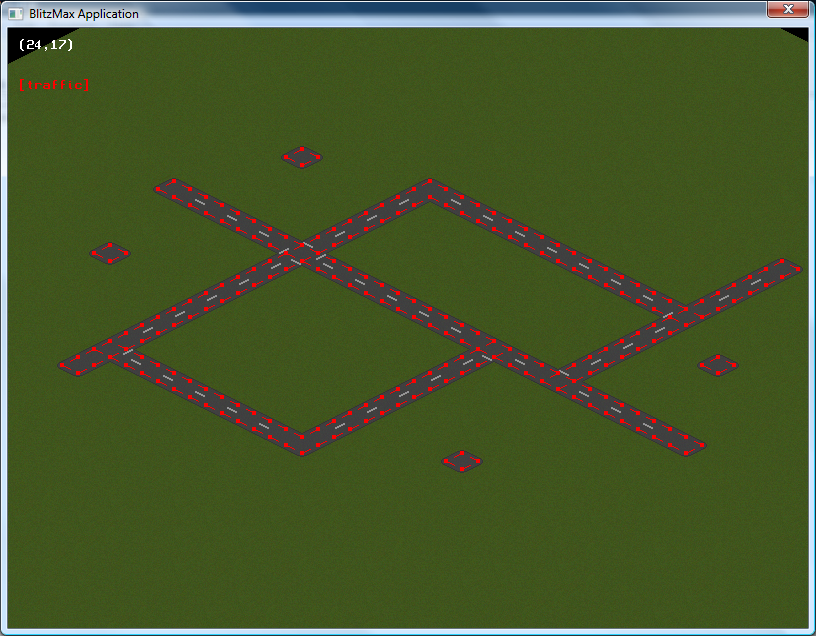Image resolution: width=816 pixels, height=636 pixels.
Task: Close the BlitzMax Application window
Action: (x=788, y=9)
